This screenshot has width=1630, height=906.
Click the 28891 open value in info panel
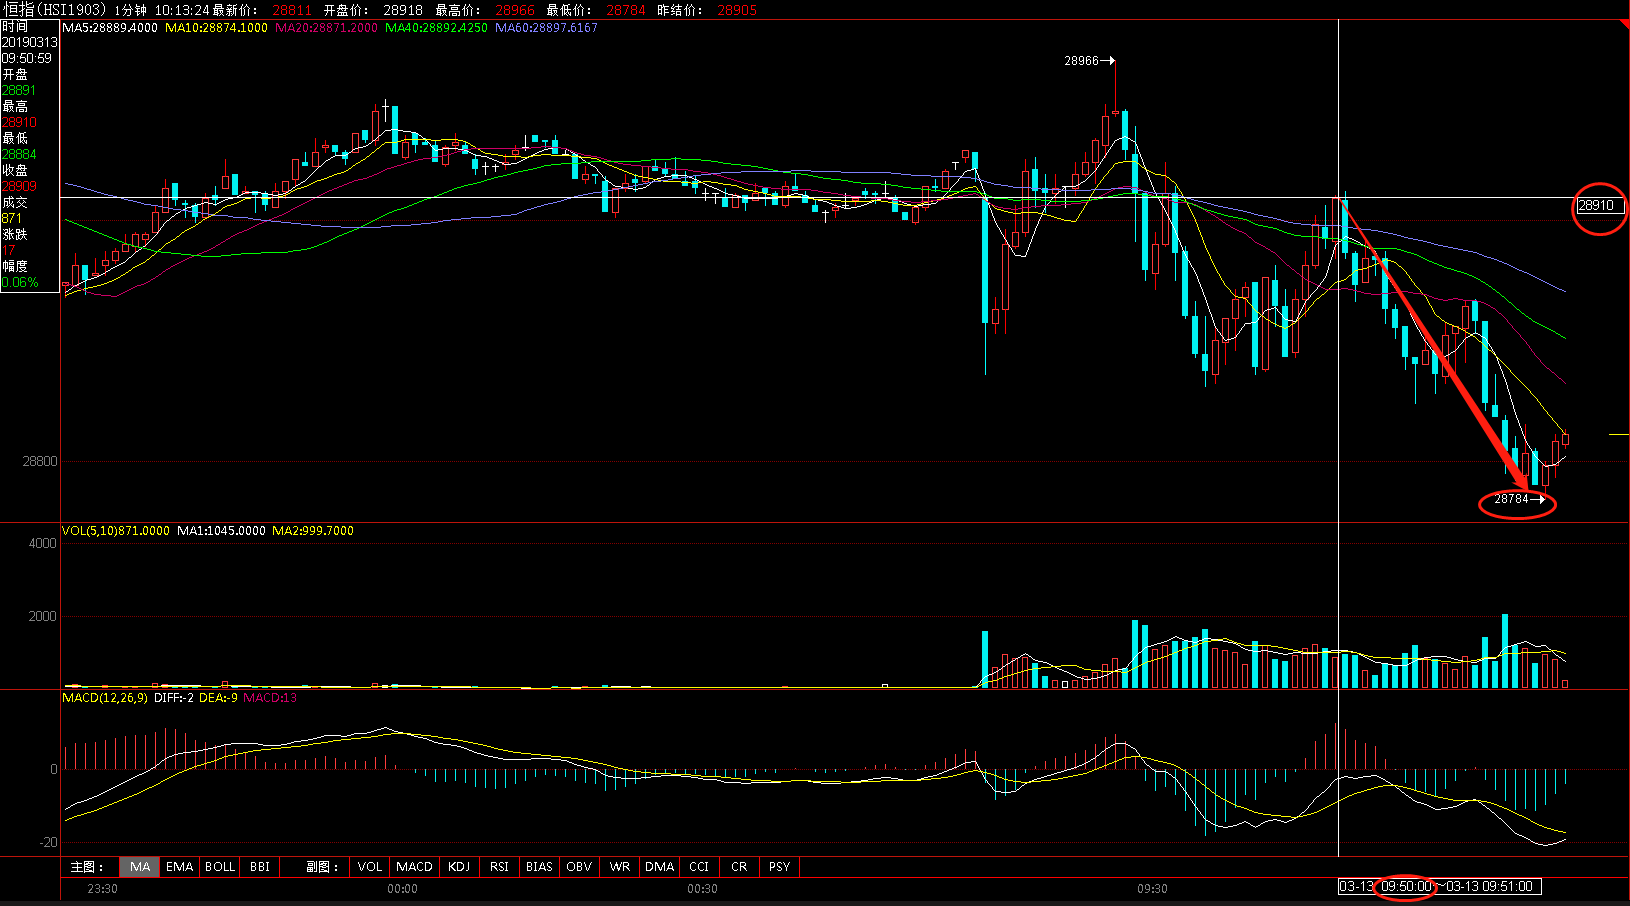point(19,90)
